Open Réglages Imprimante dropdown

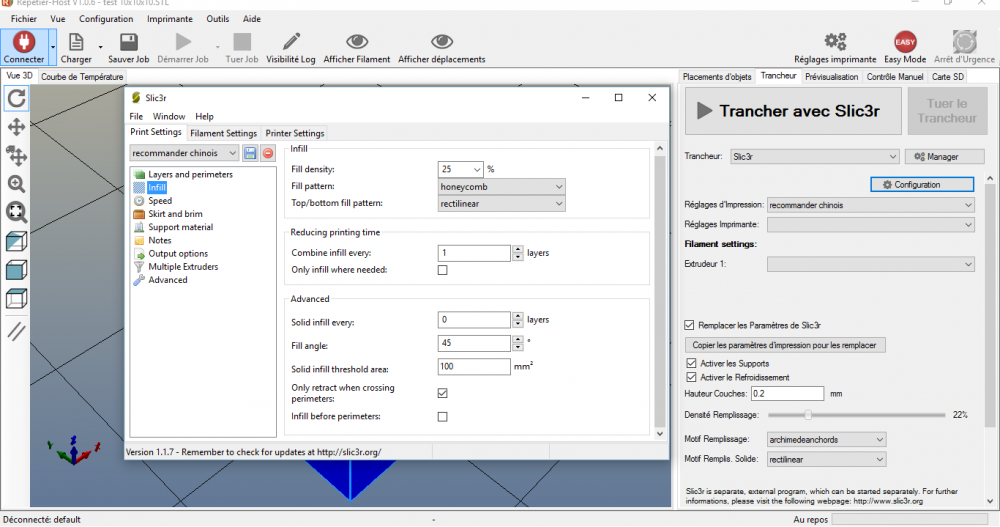pyautogui.click(x=871, y=225)
